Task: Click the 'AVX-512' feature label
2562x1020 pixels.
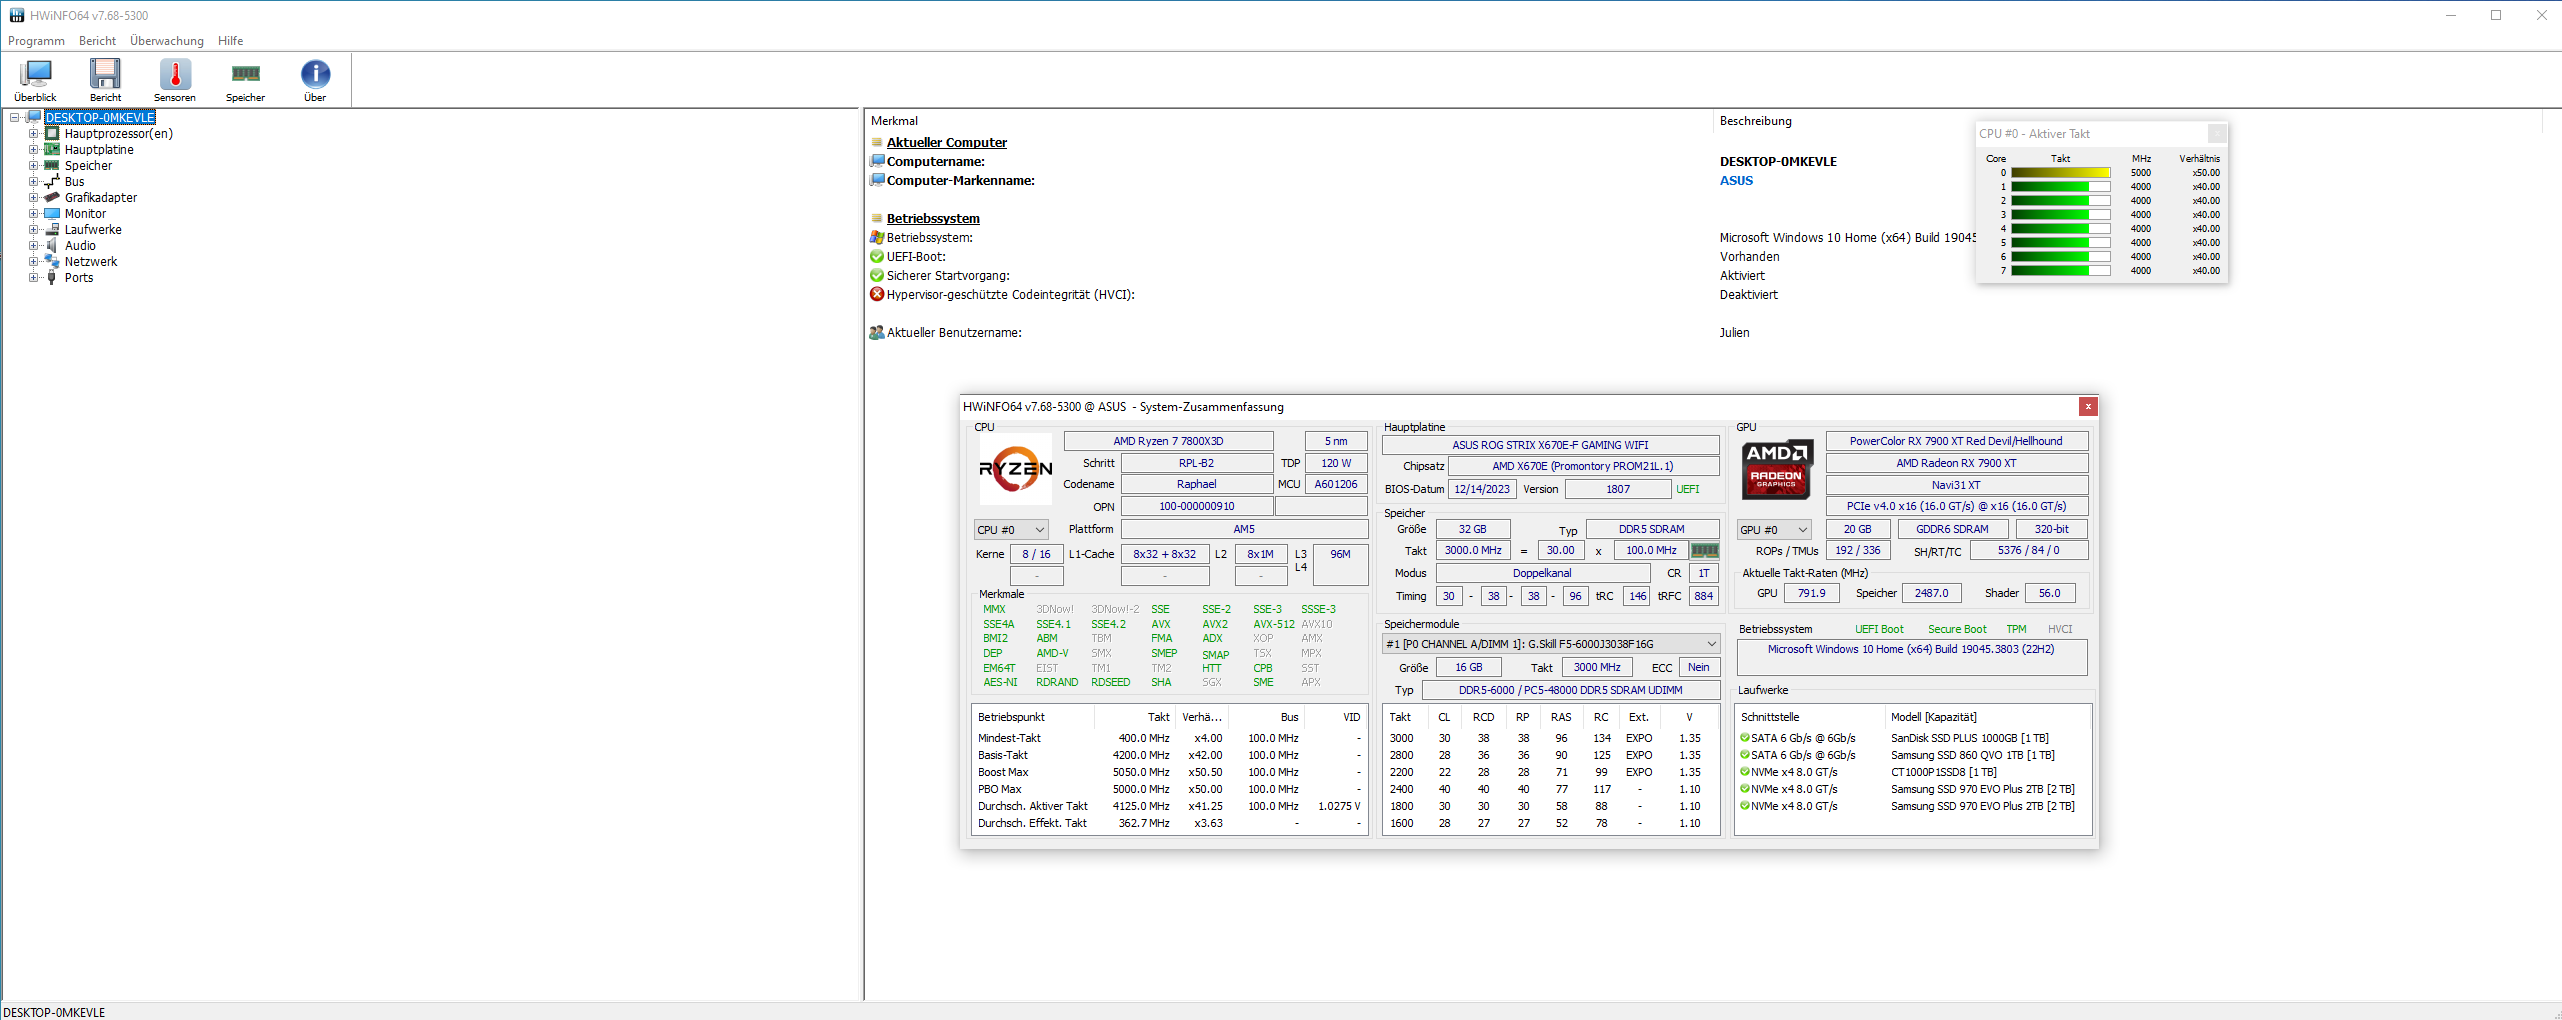Action: click(1273, 624)
